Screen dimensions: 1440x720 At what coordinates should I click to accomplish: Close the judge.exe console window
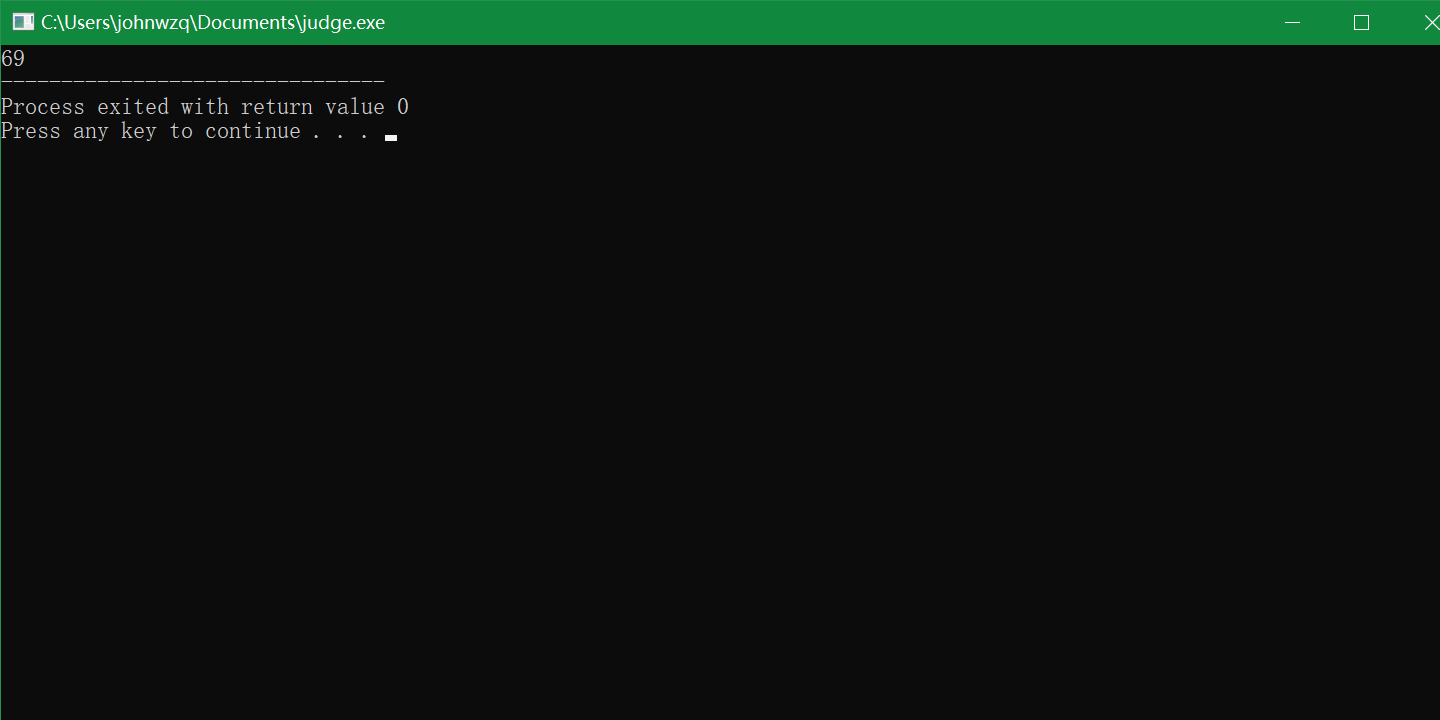[x=1431, y=21]
